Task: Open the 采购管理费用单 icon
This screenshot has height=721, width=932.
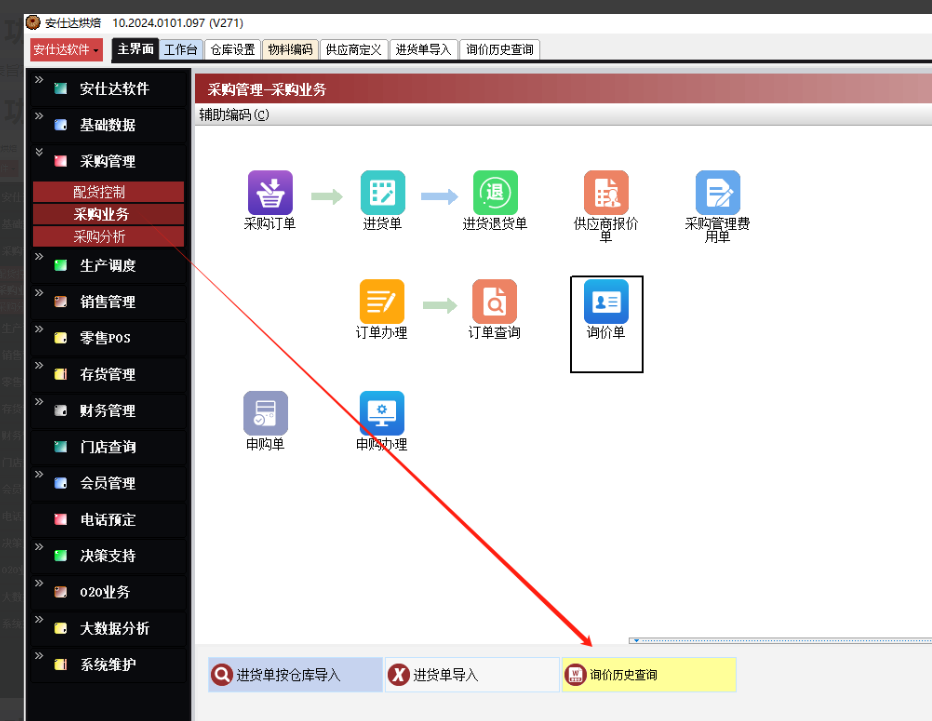Action: pos(717,193)
